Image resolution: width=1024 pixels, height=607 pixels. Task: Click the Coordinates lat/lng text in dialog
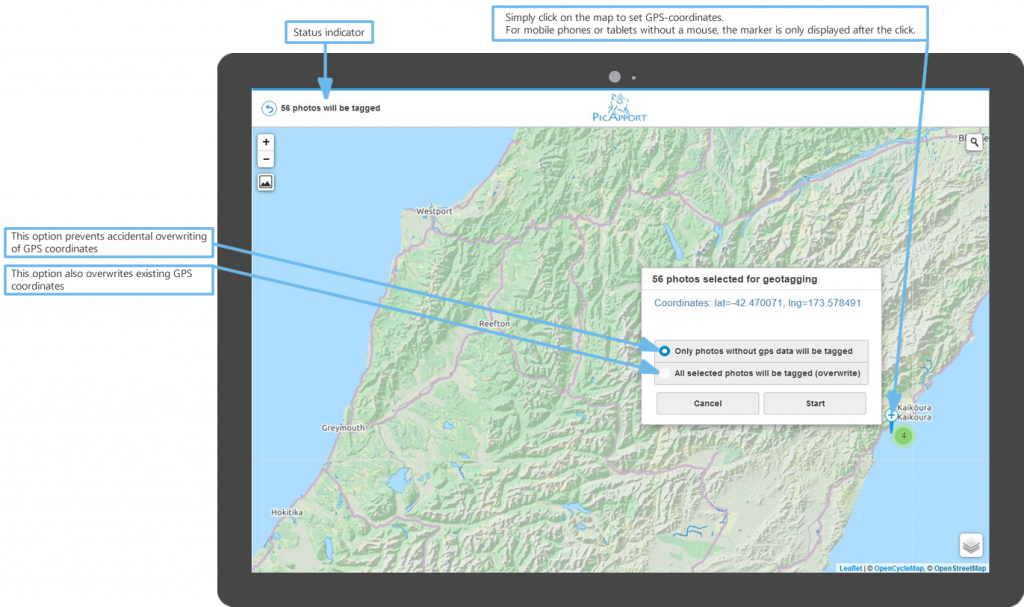point(757,302)
